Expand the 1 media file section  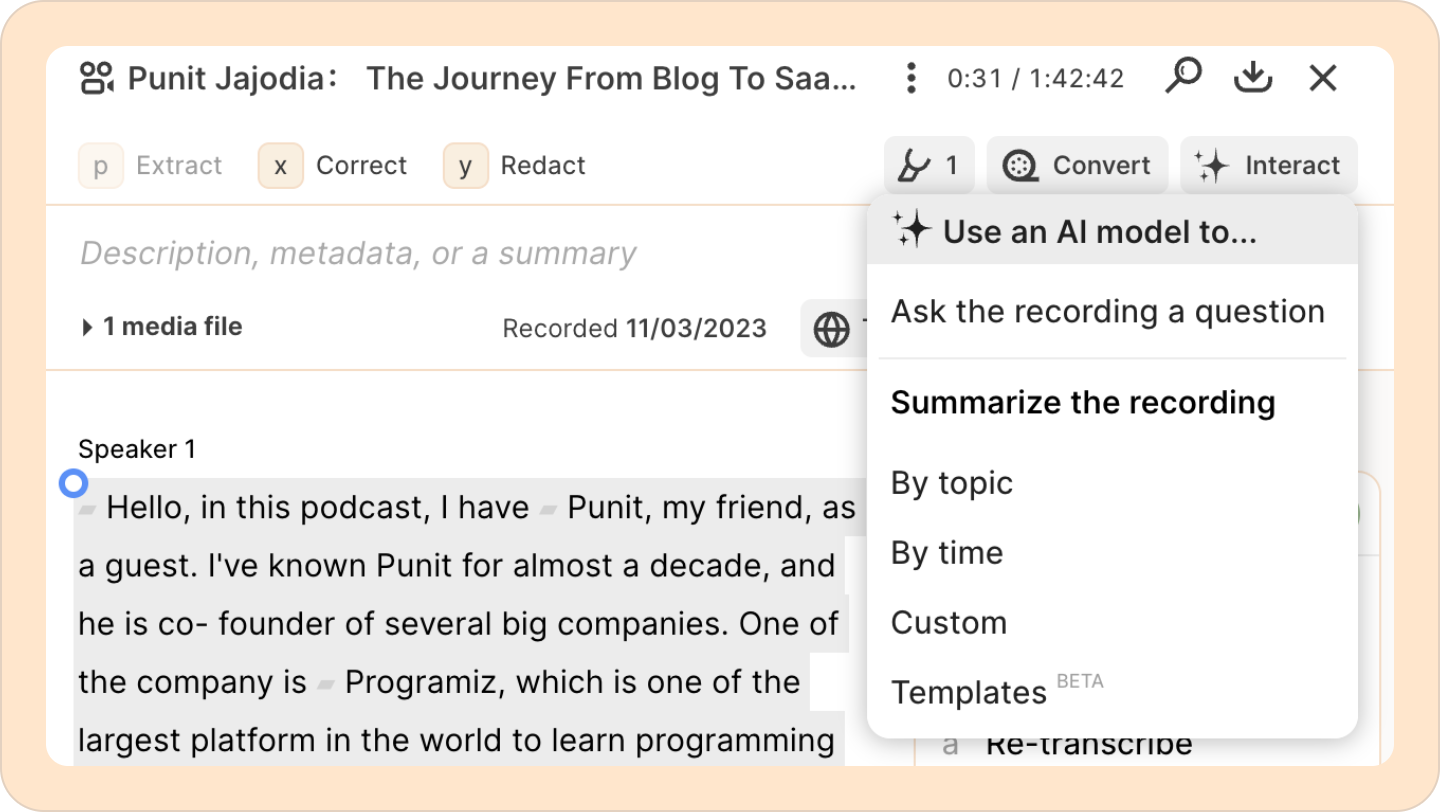pyautogui.click(x=161, y=327)
